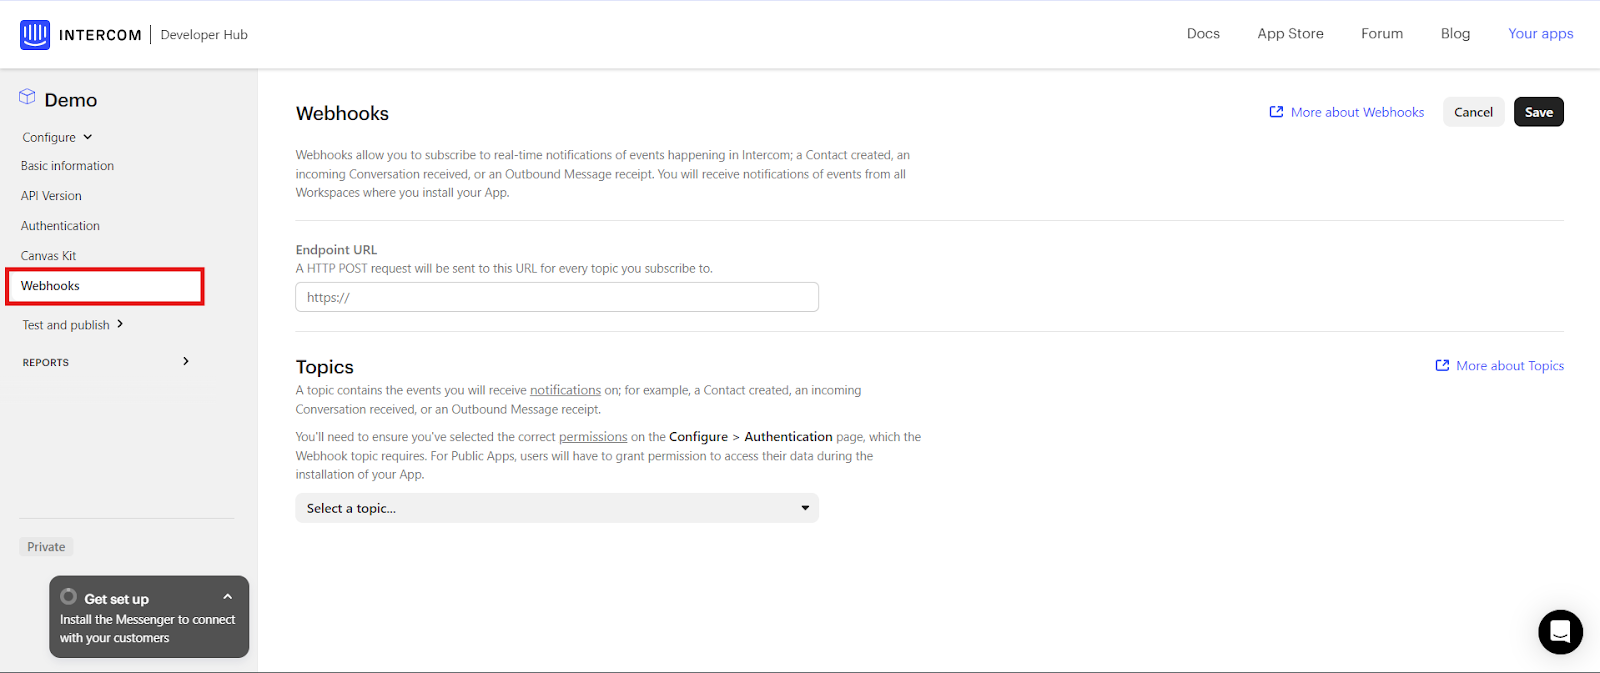The width and height of the screenshot is (1600, 673).
Task: Open the Select a topic dropdown
Action: [x=557, y=508]
